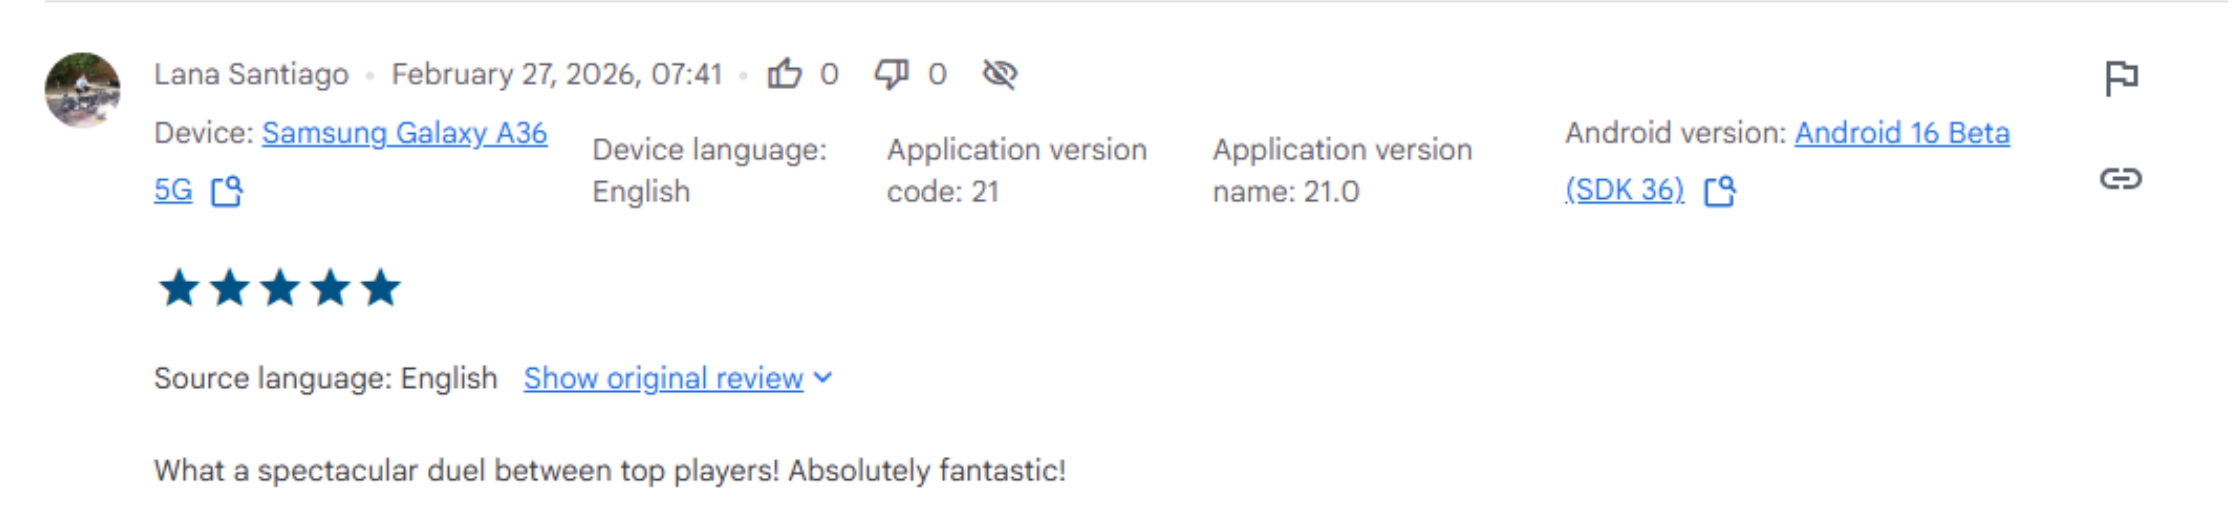Click the icon beside the Android 16 Beta link
This screenshot has height=516, width=2233.
click(1719, 190)
